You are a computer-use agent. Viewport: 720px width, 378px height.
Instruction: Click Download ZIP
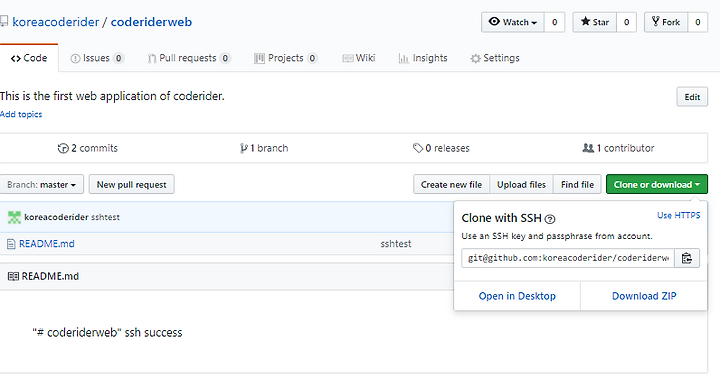(644, 296)
